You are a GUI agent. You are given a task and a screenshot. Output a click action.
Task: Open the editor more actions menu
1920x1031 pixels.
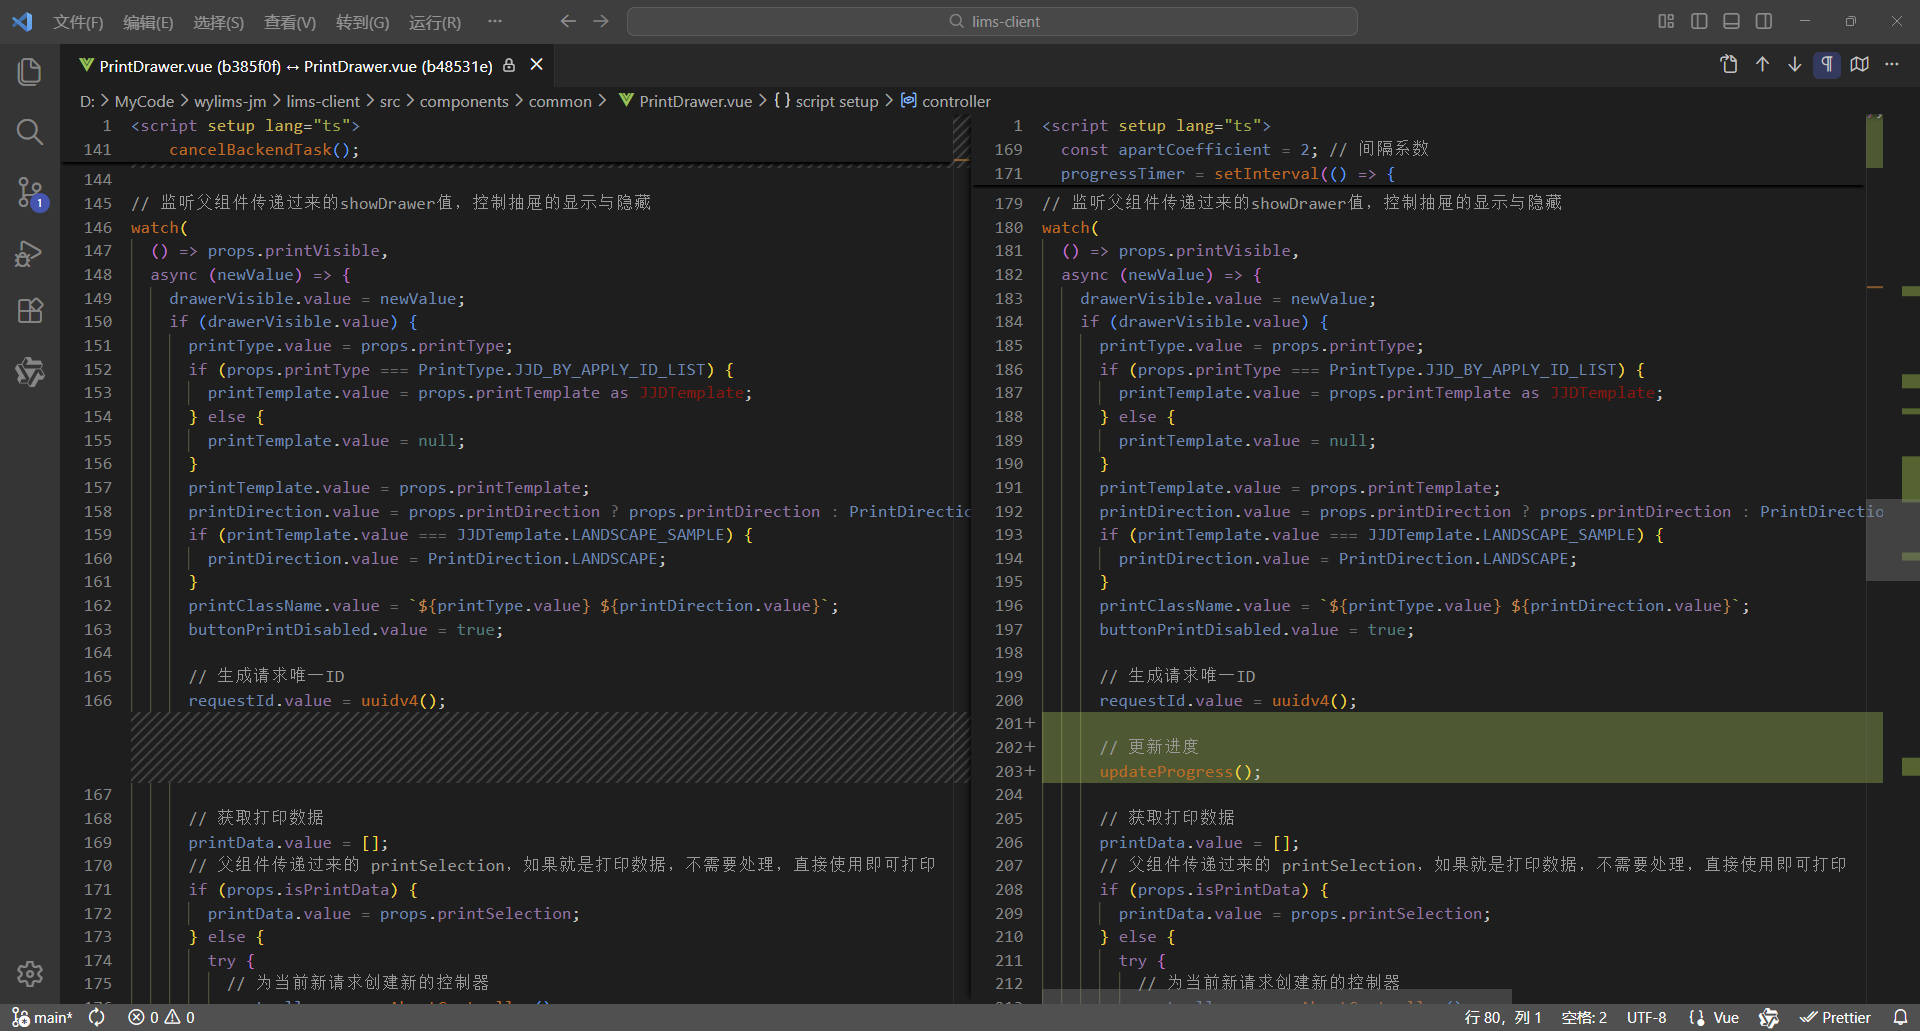pyautogui.click(x=1893, y=64)
